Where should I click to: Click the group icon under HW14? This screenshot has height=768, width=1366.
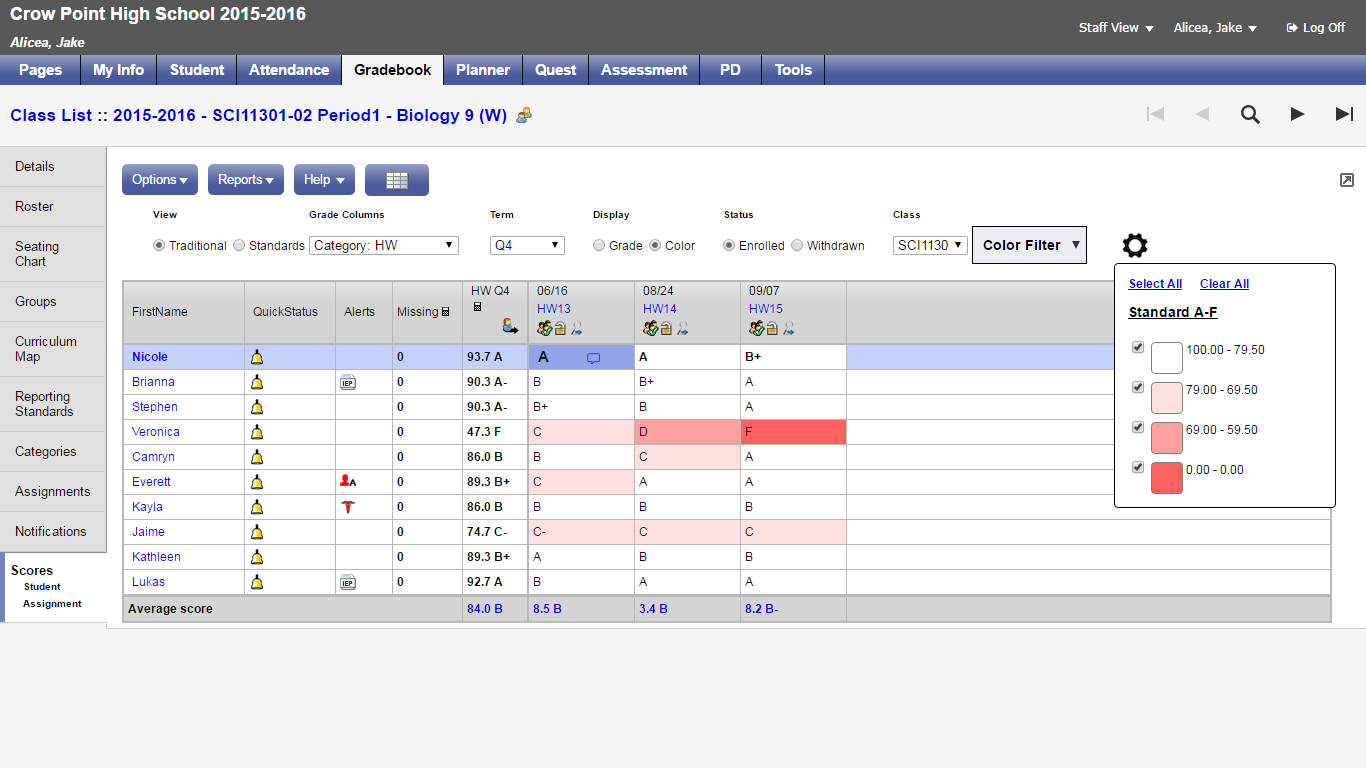tap(650, 327)
